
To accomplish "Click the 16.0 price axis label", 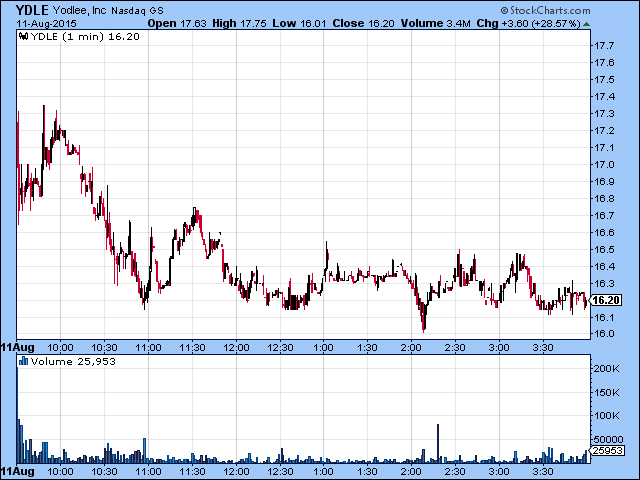I will 604,333.
